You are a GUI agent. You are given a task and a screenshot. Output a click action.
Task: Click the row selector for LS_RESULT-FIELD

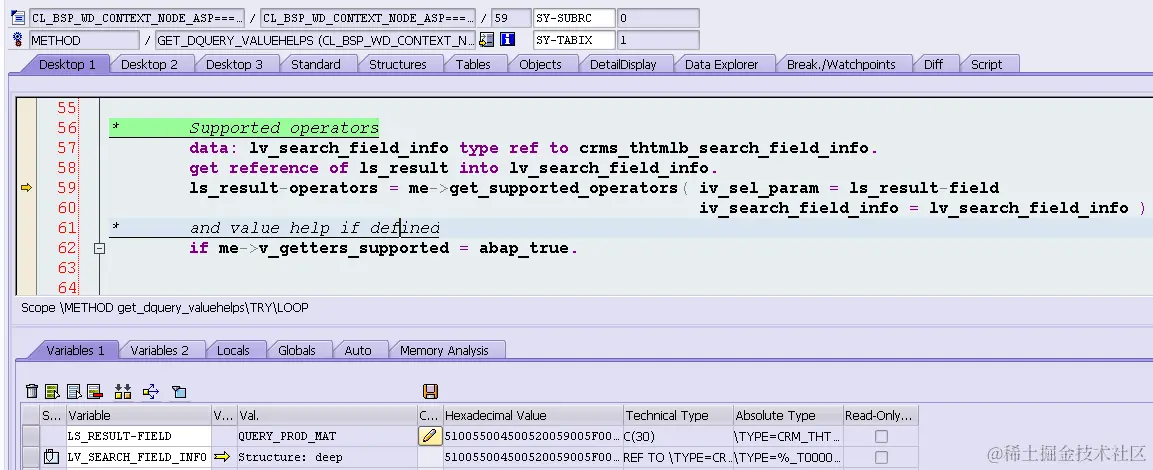click(x=30, y=436)
